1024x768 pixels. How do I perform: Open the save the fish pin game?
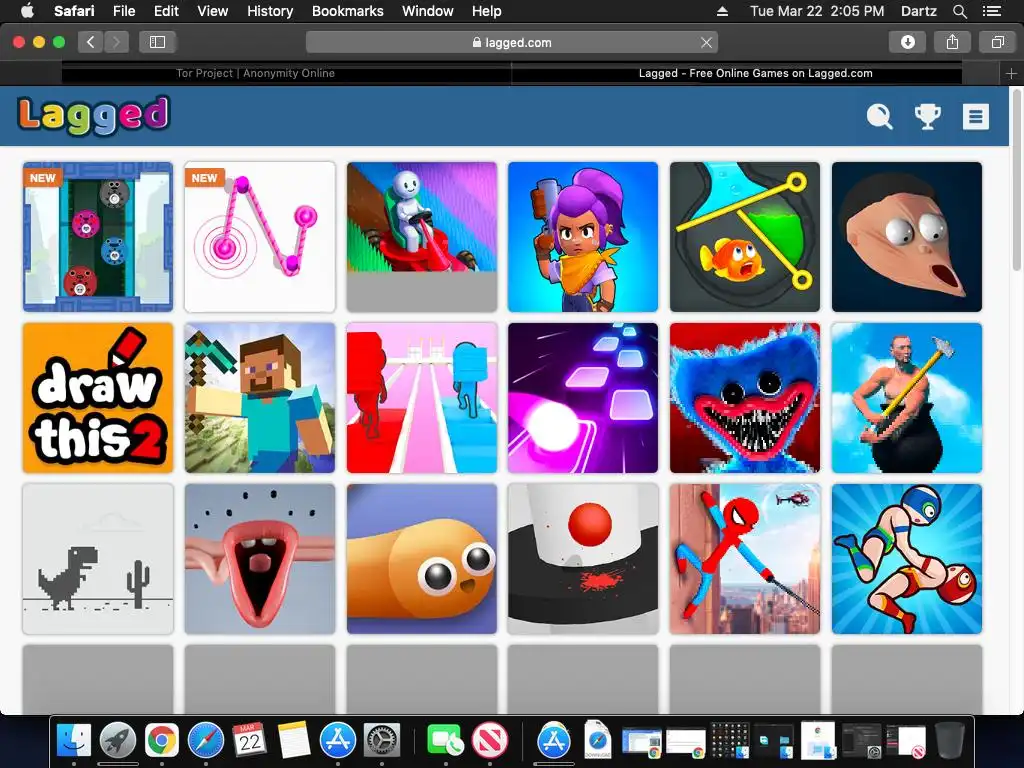744,237
